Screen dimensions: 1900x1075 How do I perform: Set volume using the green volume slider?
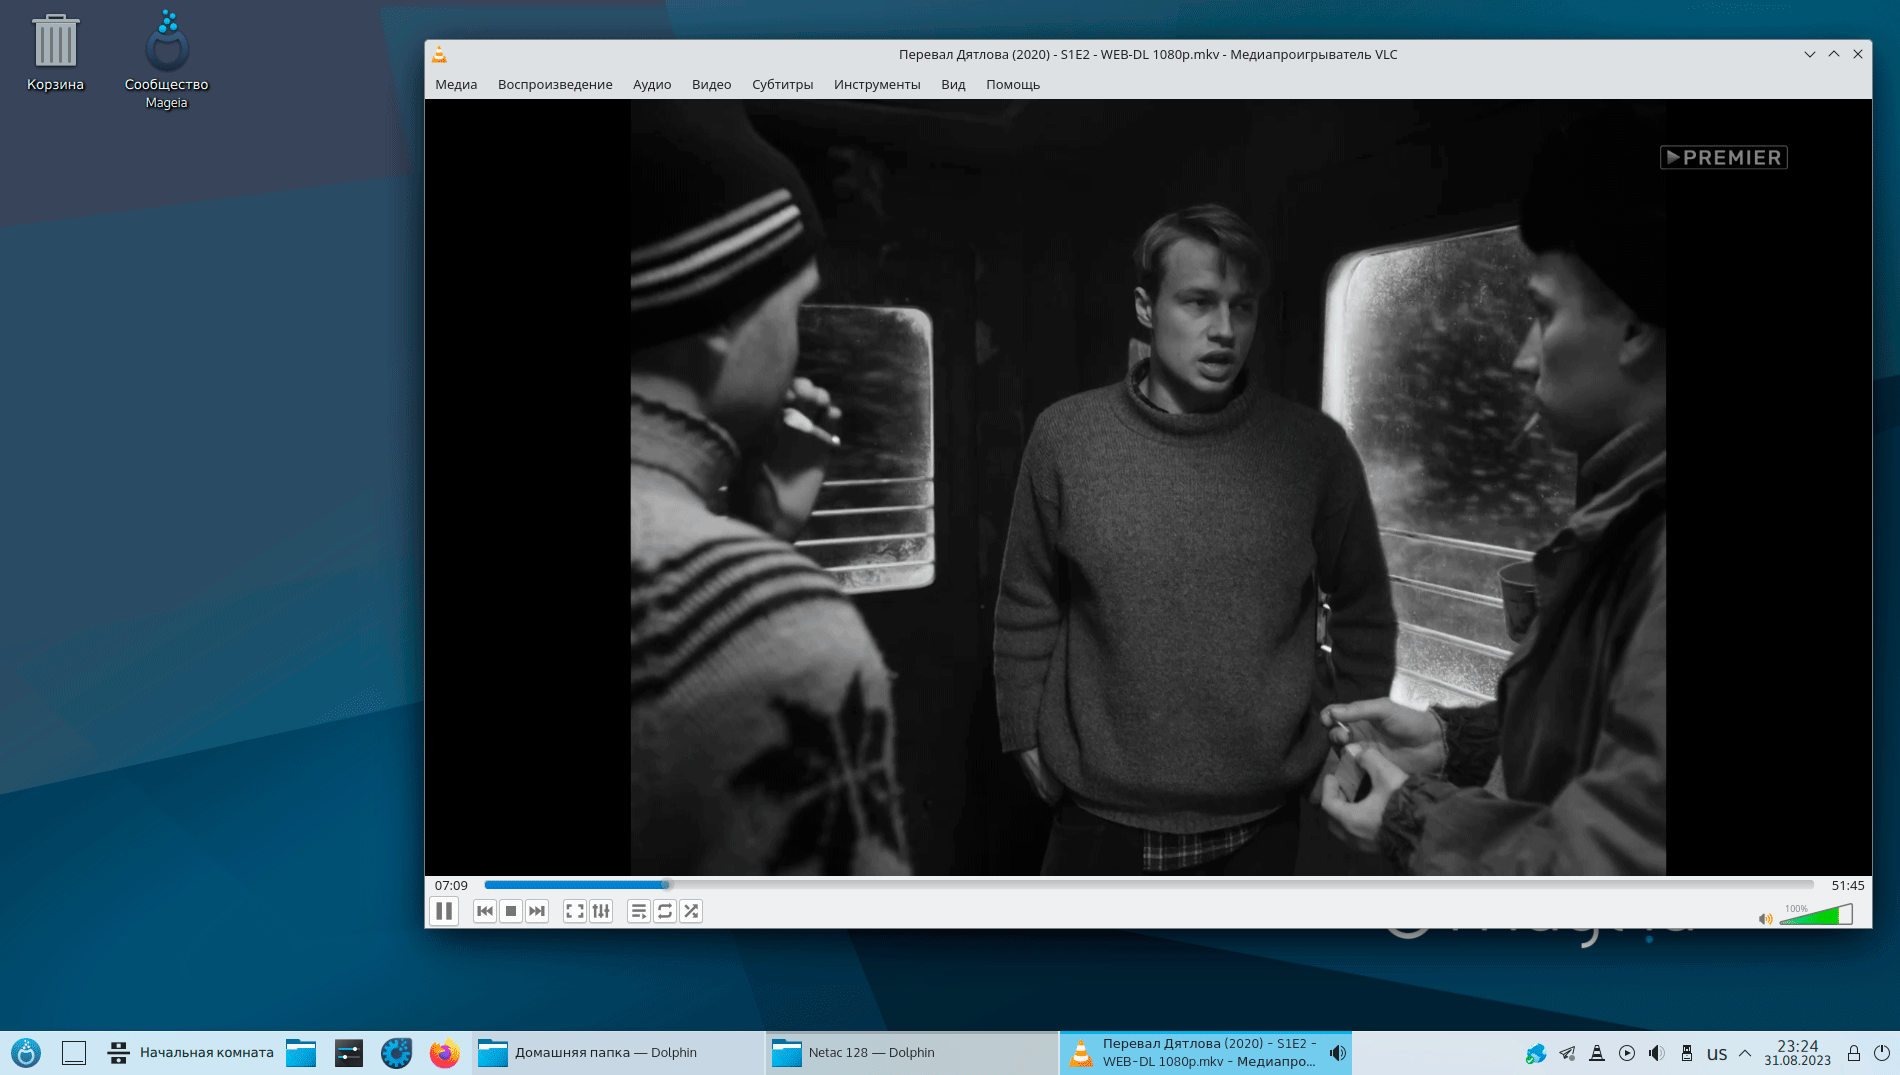coord(1815,916)
